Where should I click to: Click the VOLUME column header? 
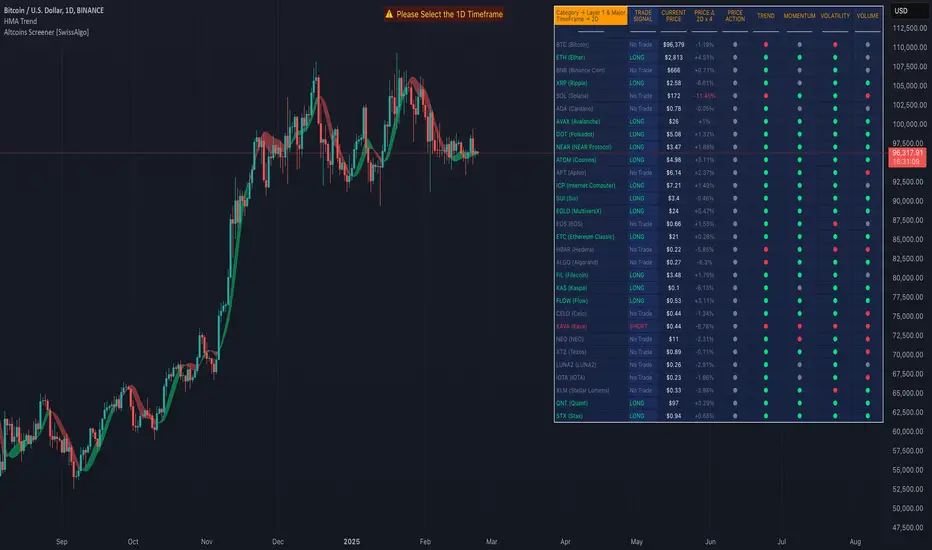coord(867,15)
